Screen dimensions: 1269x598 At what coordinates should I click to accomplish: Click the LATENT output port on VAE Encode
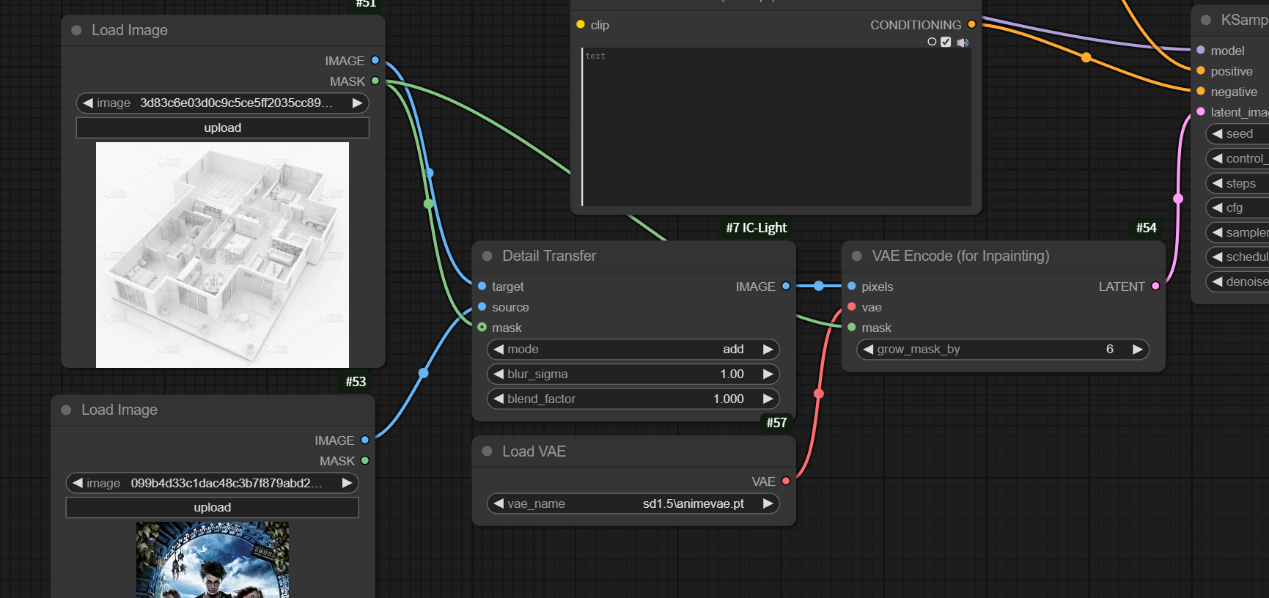coord(1156,287)
